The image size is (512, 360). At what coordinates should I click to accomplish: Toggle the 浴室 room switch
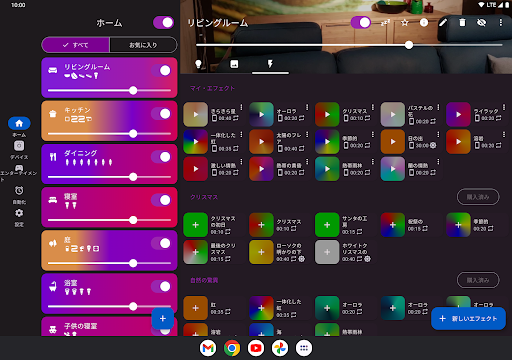161,286
